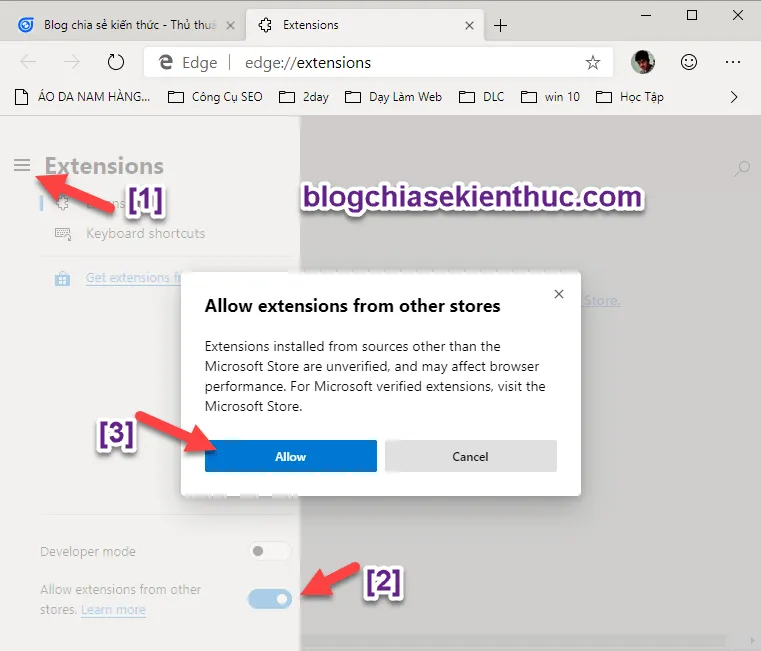761x651 pixels.
Task: Close the Extensions tab
Action: click(x=469, y=25)
